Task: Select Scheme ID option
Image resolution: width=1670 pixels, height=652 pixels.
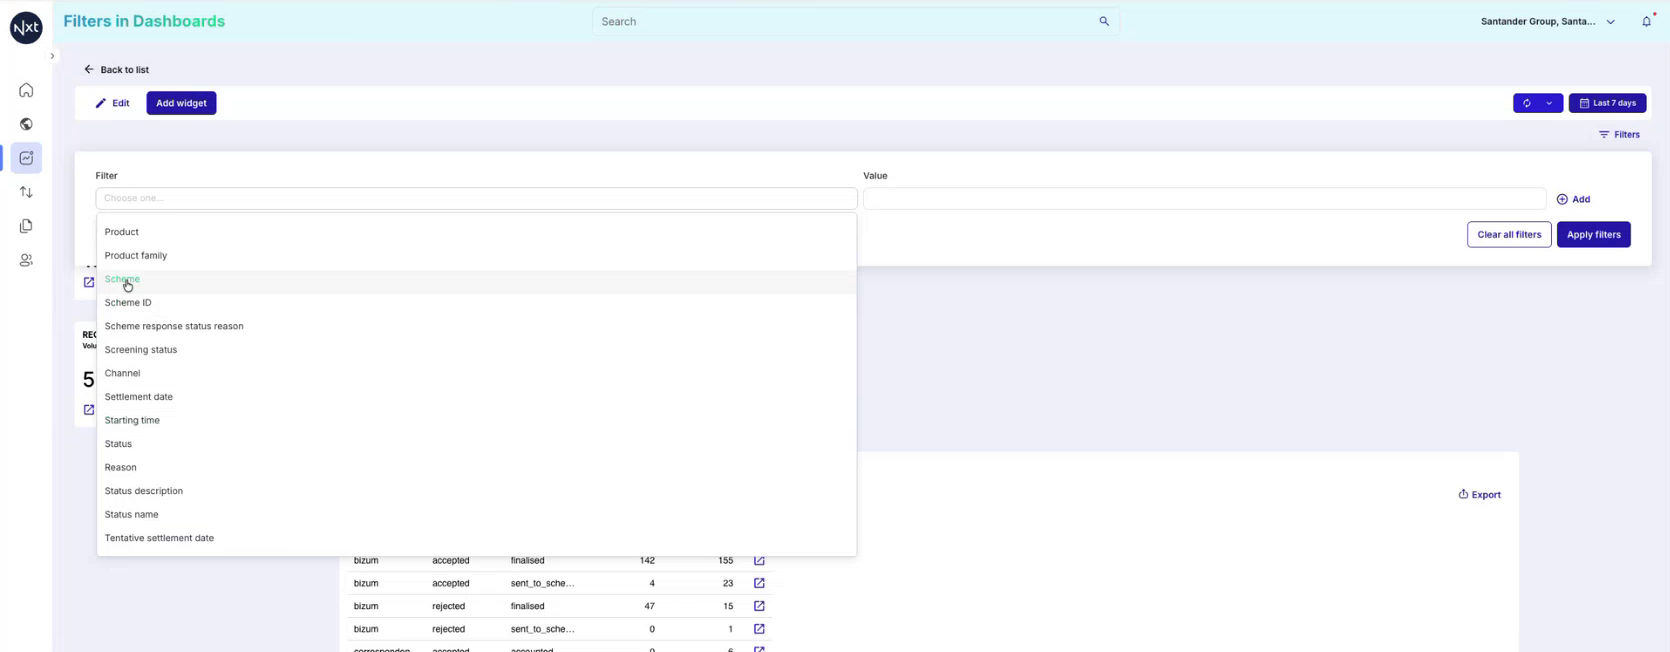Action: click(476, 302)
